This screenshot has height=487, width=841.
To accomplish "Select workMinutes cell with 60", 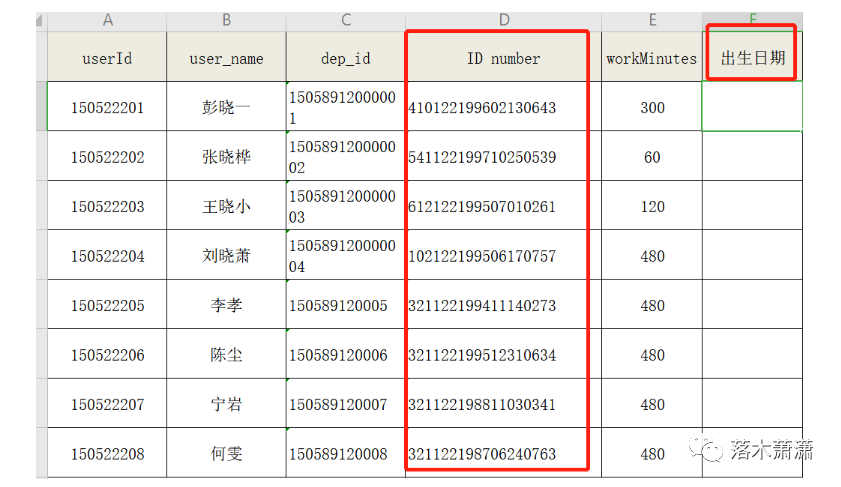I will click(x=652, y=156).
